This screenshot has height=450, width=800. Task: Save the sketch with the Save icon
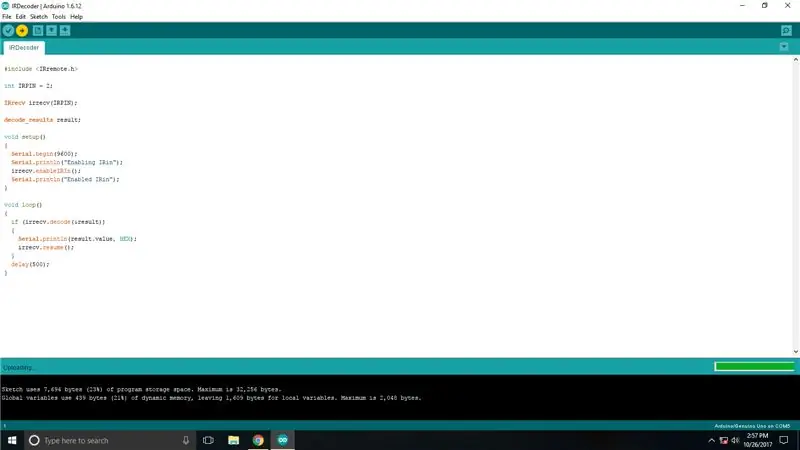[65, 31]
